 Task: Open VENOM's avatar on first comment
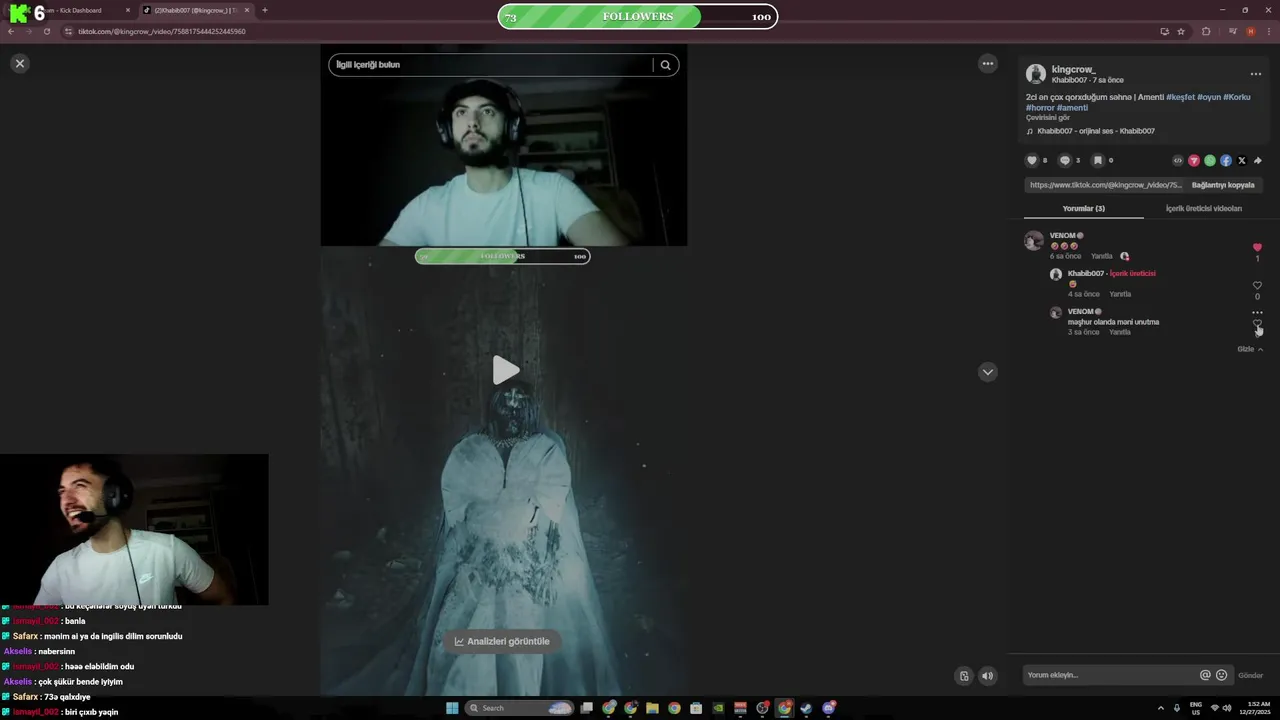click(x=1034, y=241)
